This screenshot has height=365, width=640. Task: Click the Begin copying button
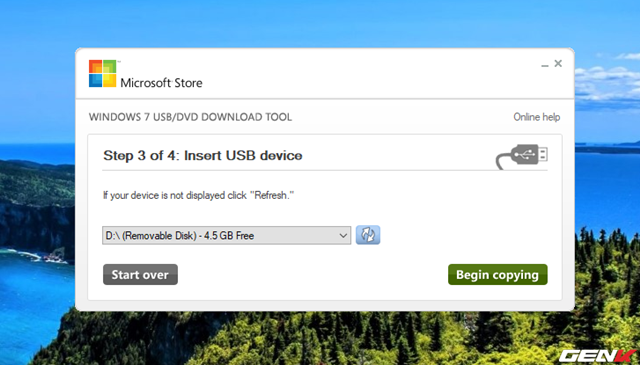point(498,274)
